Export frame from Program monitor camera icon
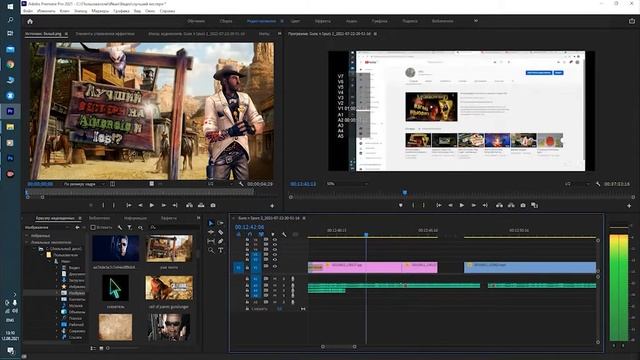640x360 pixels. (x=523, y=205)
